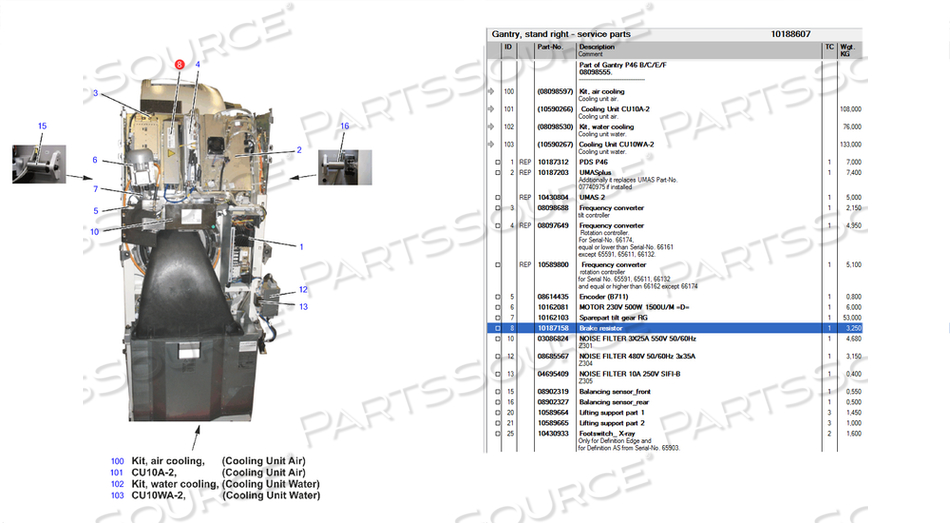Click document number 10188607 in title bar
This screenshot has width=950, height=523.
click(791, 34)
